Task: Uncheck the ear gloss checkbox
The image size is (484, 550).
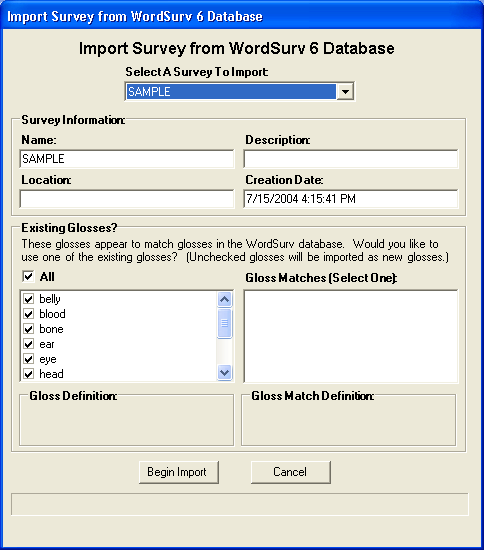Action: coord(29,344)
